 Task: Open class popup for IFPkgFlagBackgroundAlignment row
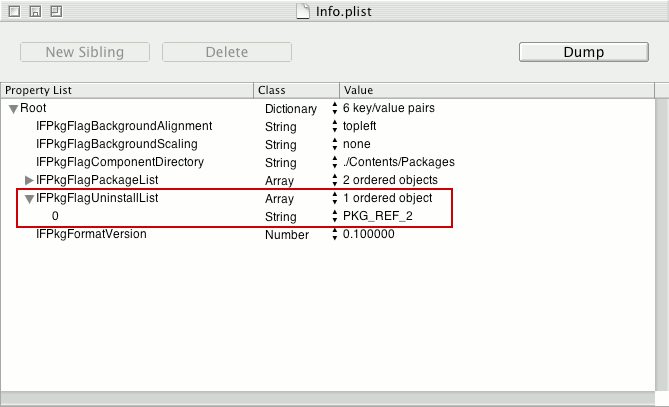point(334,126)
